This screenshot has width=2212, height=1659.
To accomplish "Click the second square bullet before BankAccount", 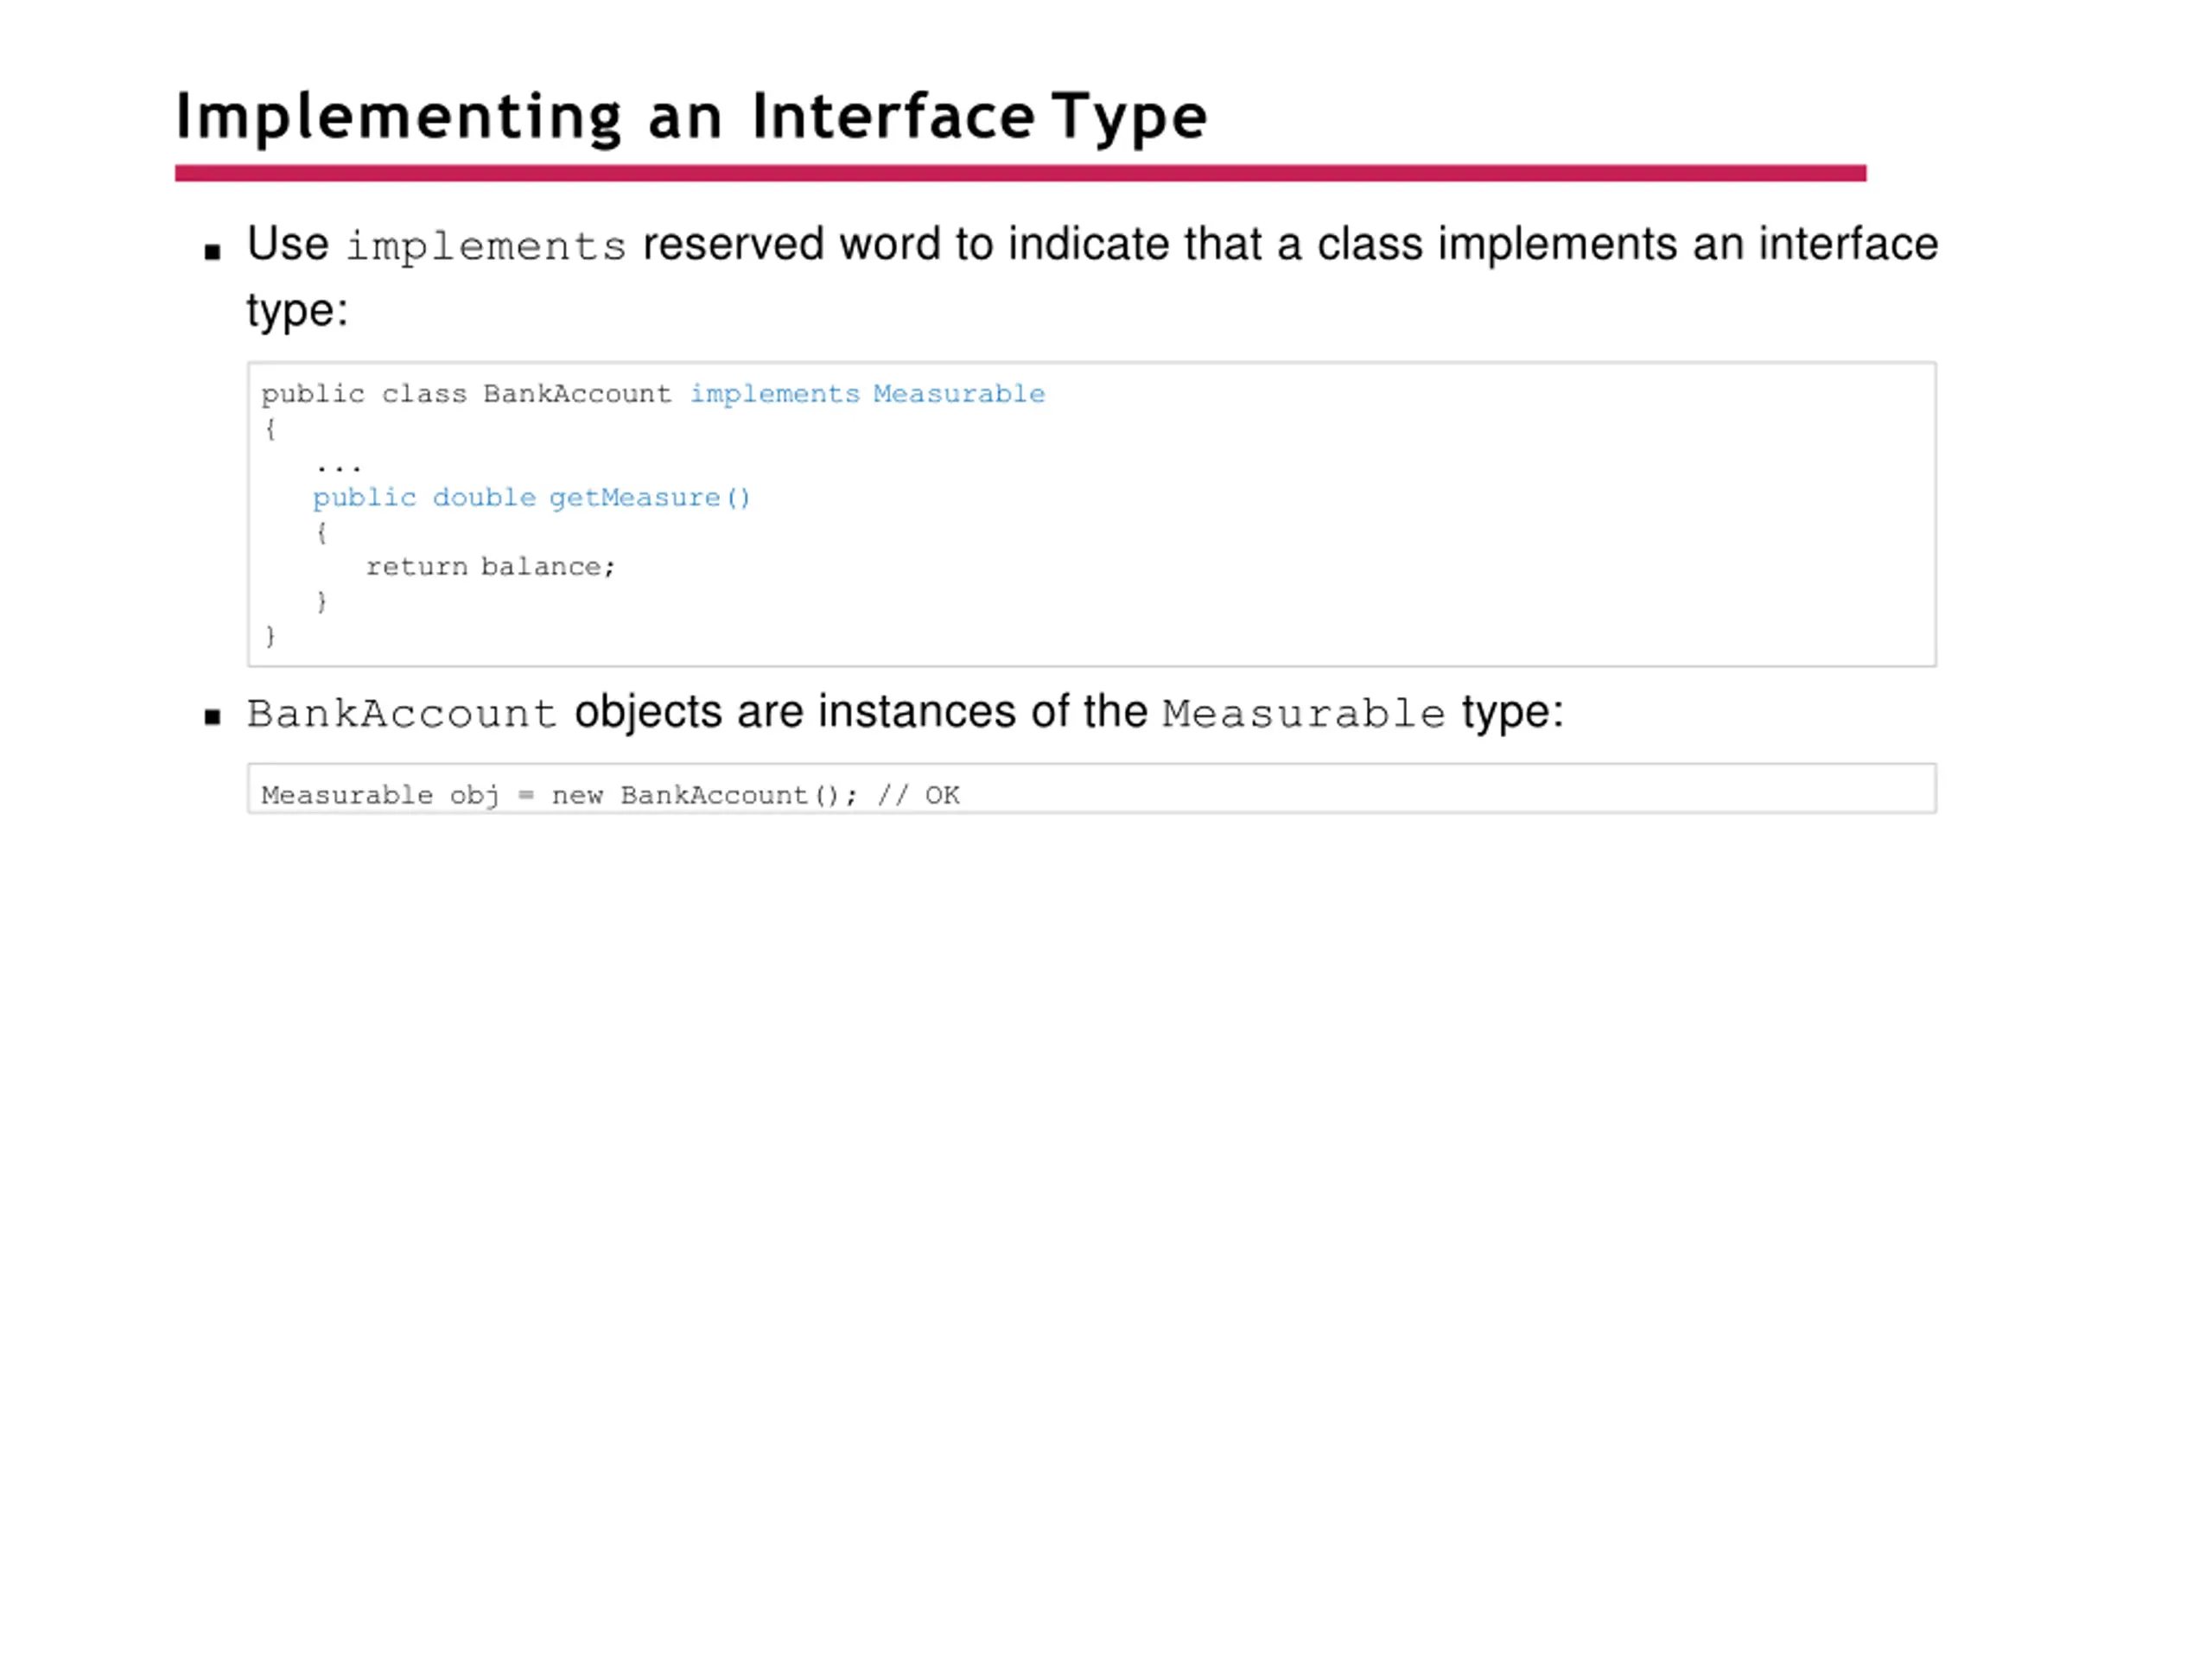I will tap(212, 716).
